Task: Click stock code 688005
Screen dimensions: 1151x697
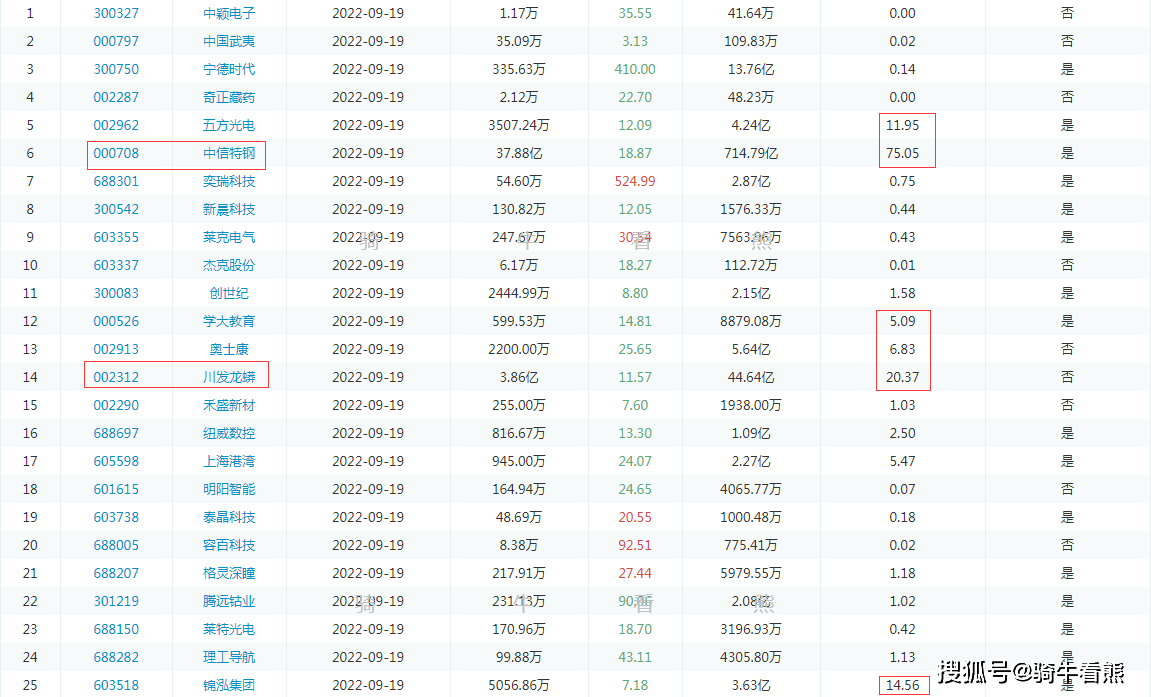Action: pyautogui.click(x=116, y=545)
